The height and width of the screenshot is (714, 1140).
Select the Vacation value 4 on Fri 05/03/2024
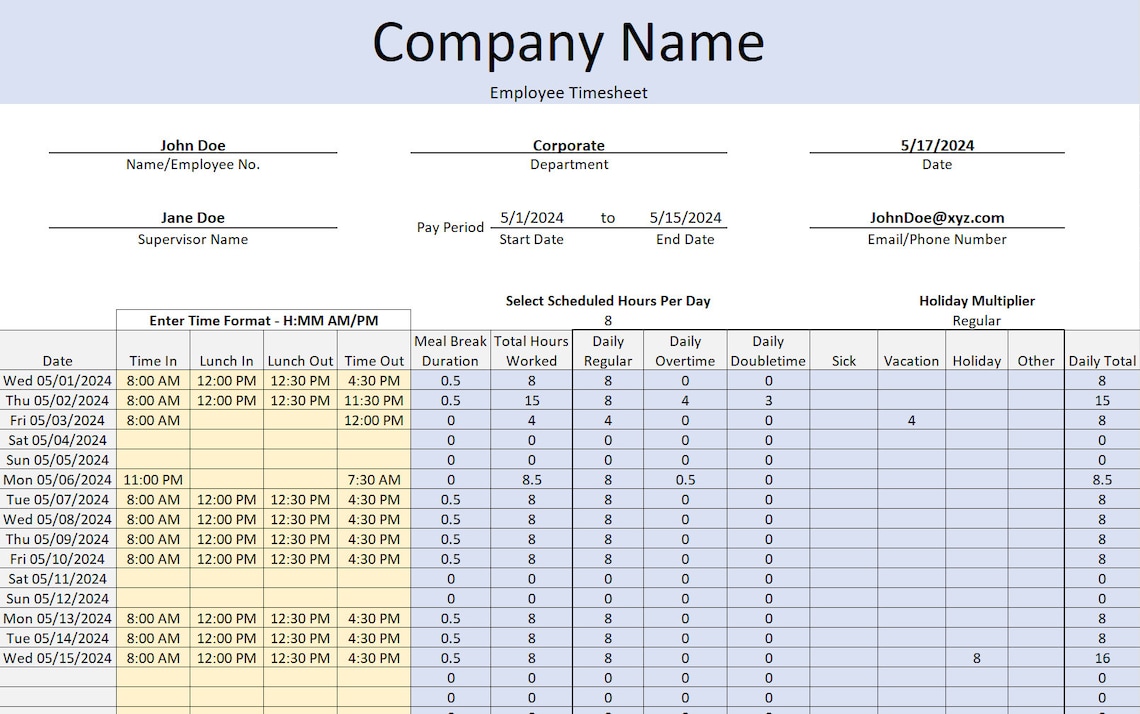(x=911, y=420)
